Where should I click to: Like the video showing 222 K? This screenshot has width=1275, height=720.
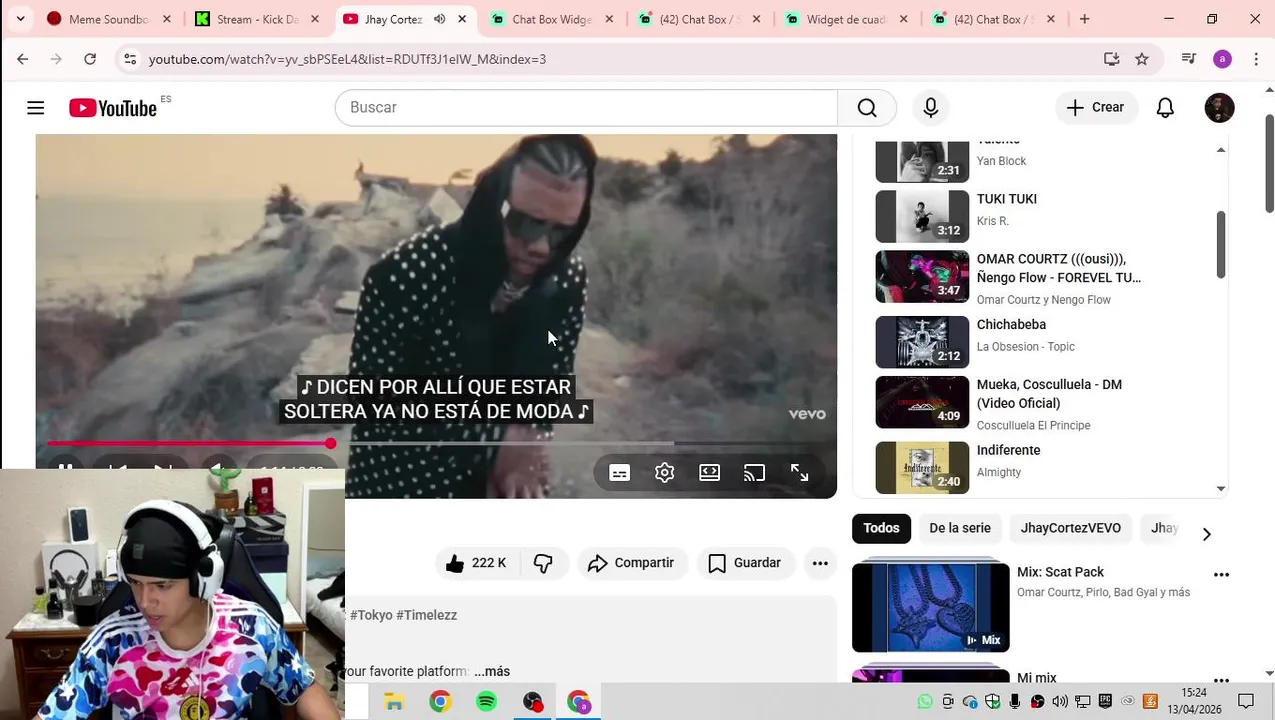(x=476, y=563)
